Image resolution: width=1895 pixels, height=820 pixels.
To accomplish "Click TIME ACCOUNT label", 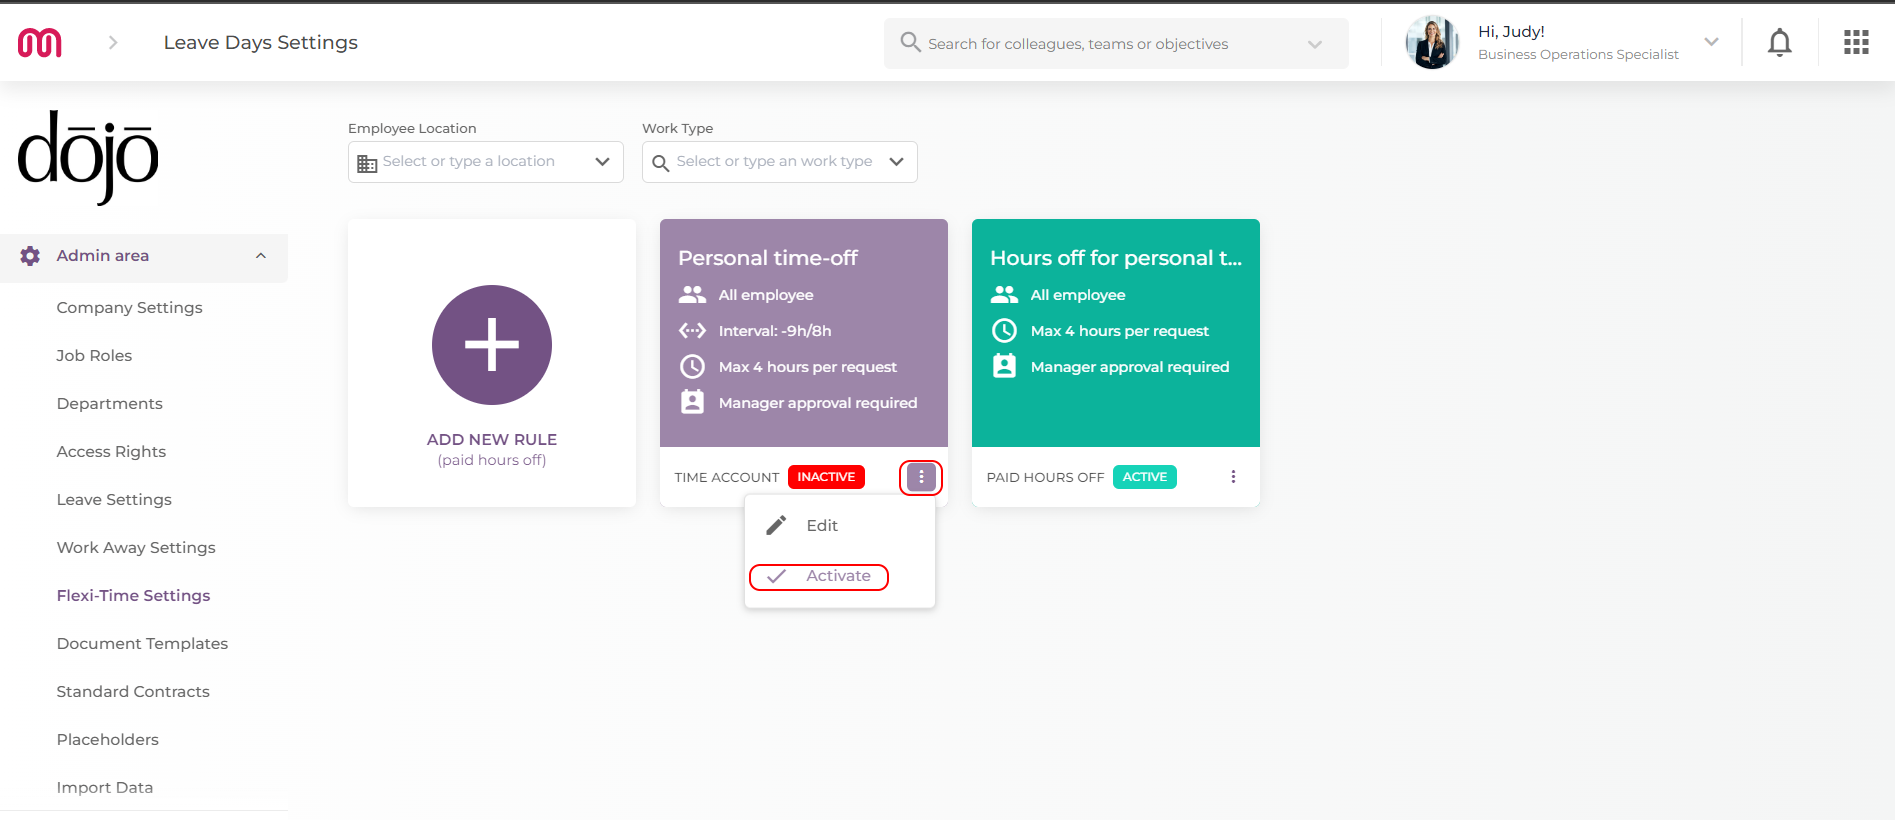I will (x=727, y=478).
